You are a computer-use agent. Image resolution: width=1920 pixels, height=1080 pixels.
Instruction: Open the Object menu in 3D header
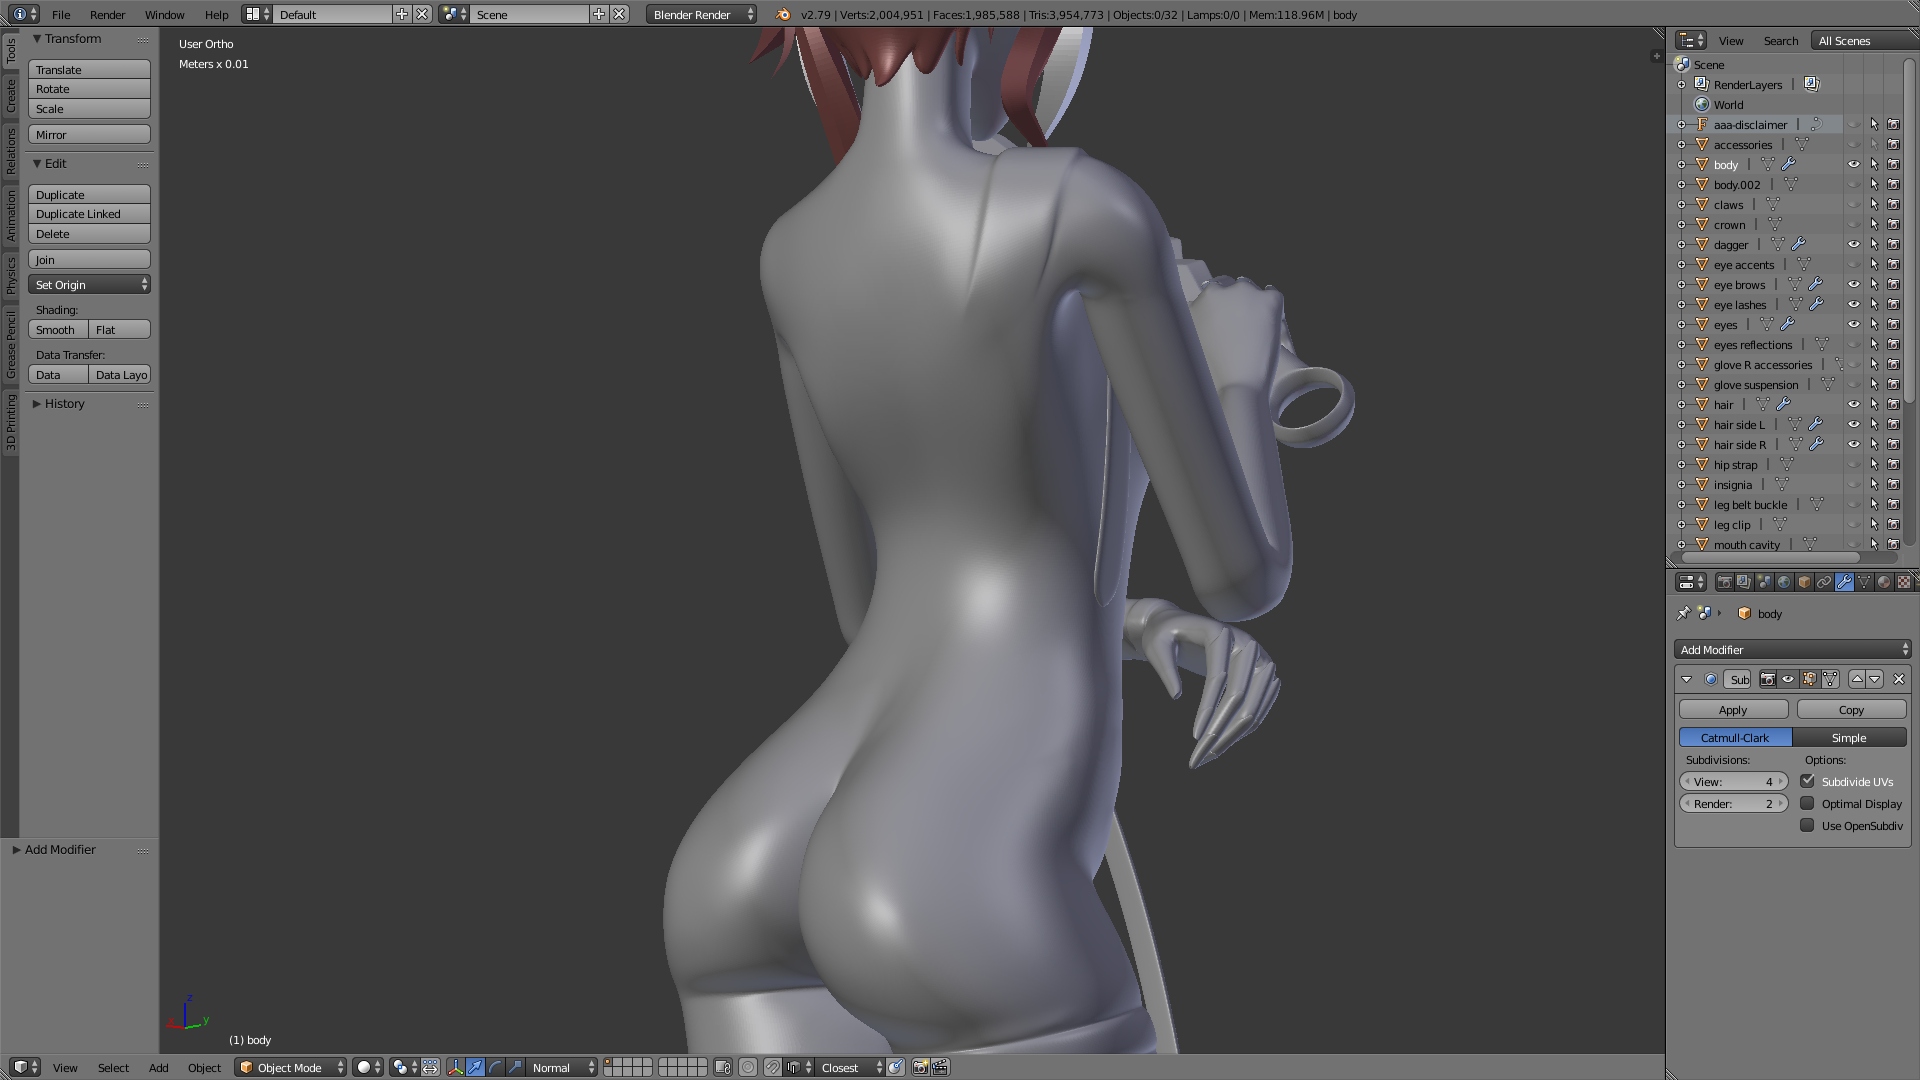pos(204,1067)
